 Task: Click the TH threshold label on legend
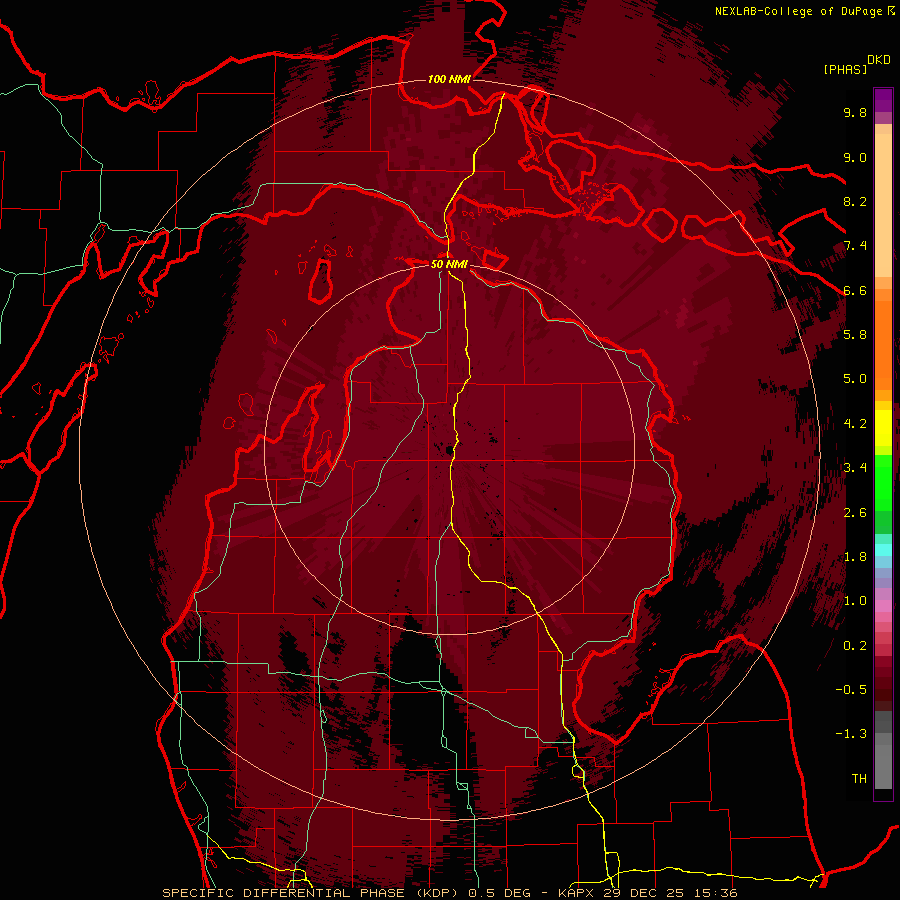click(x=859, y=779)
